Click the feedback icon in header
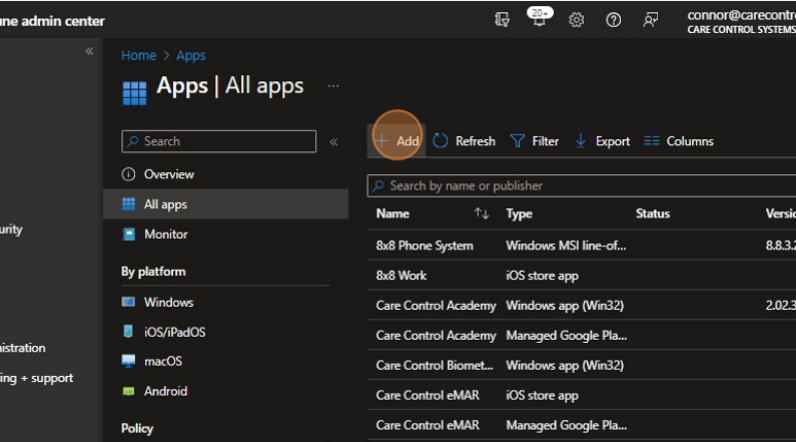This screenshot has height=442, width=796. (x=651, y=20)
